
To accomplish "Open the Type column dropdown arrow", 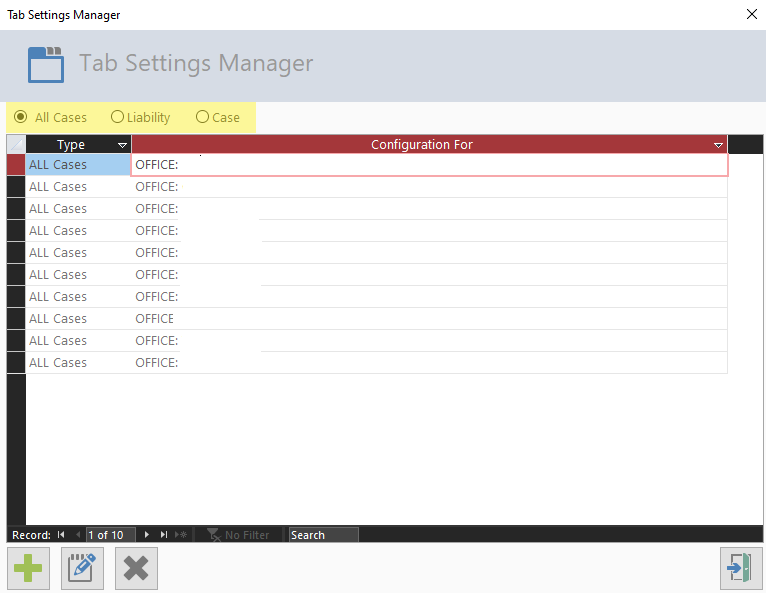I will click(122, 145).
